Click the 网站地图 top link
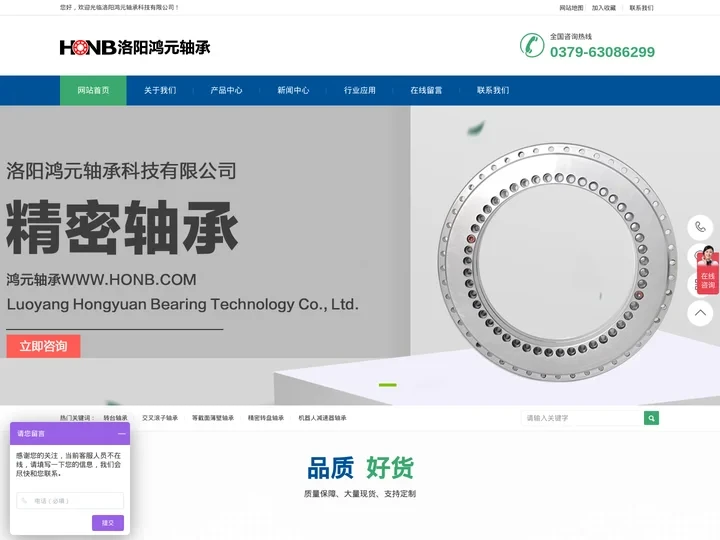This screenshot has width=720, height=540. (571, 8)
